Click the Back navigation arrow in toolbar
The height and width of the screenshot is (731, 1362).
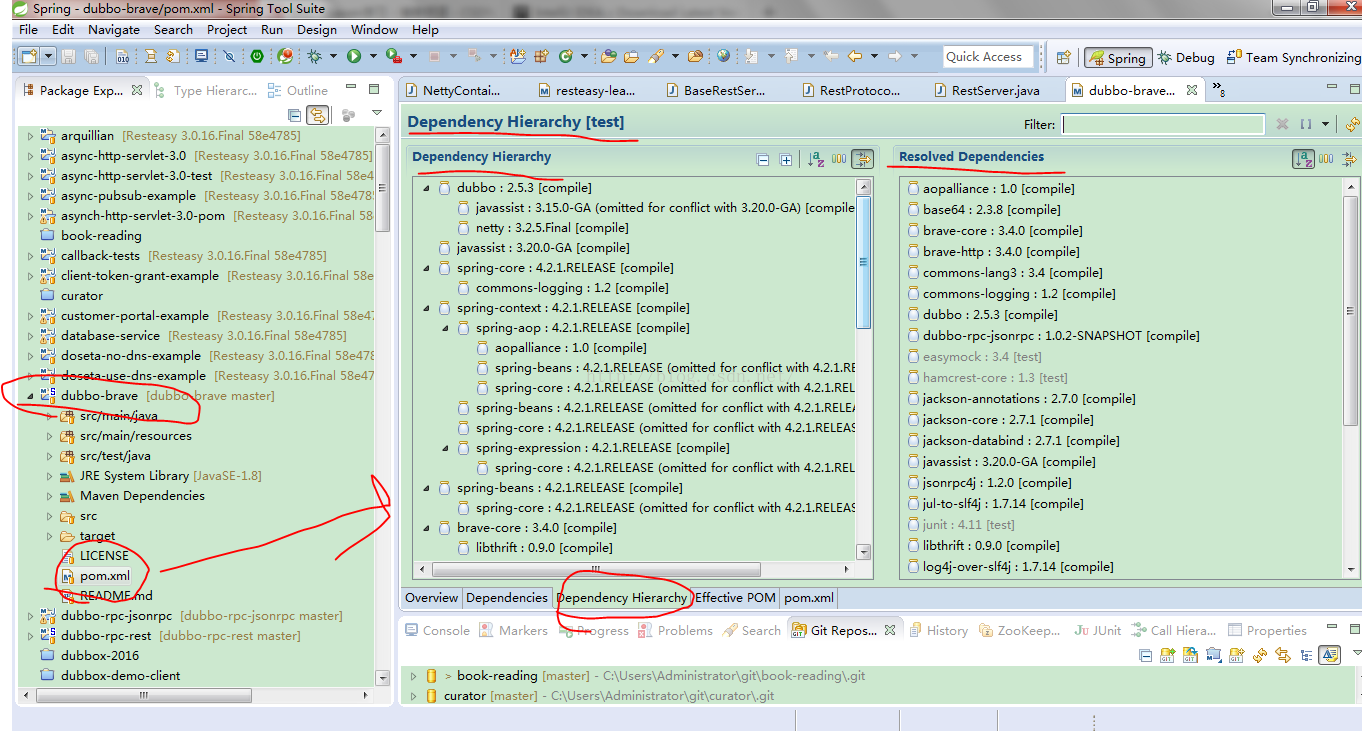coord(855,57)
